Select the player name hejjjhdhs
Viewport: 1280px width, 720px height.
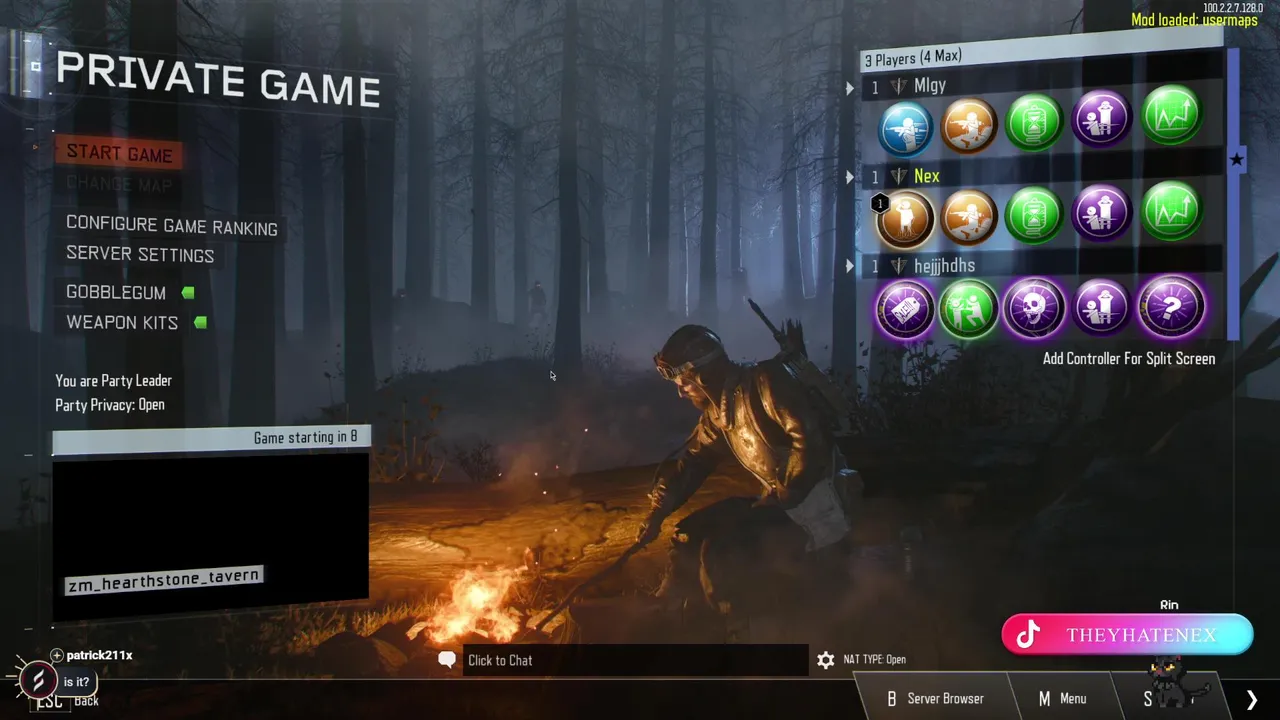(944, 265)
